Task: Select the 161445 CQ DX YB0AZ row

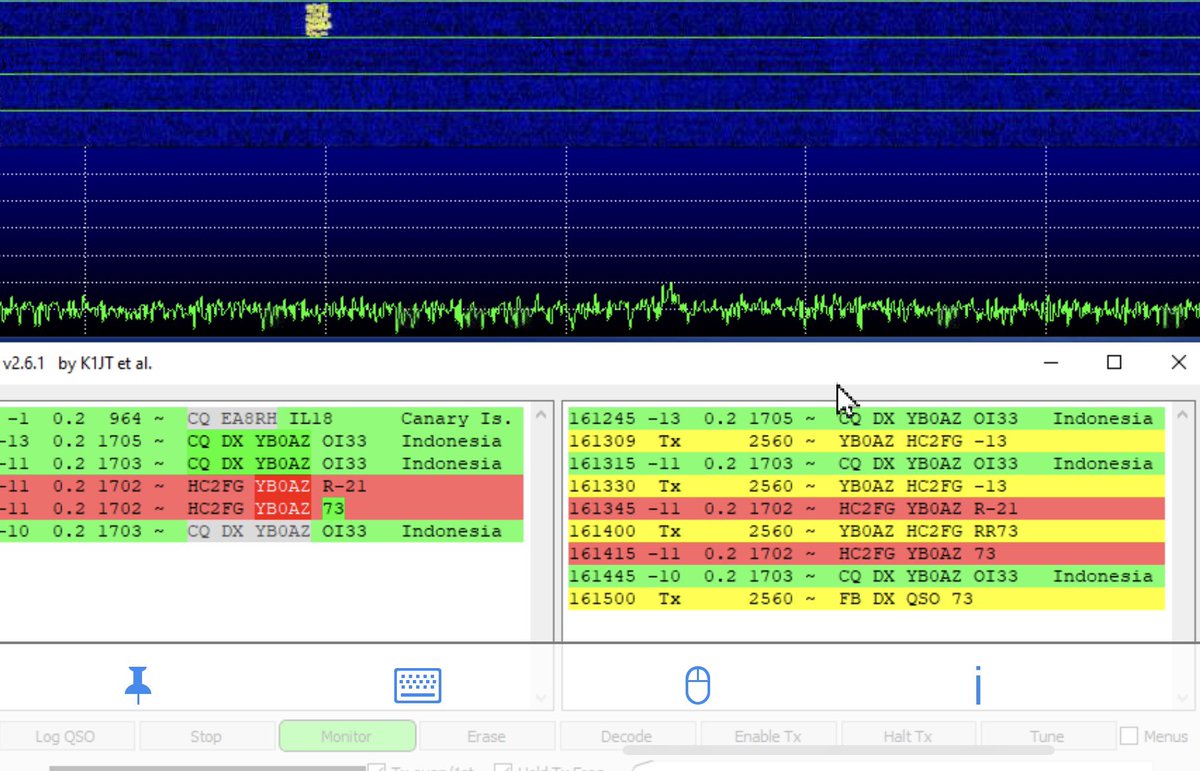Action: (866, 576)
